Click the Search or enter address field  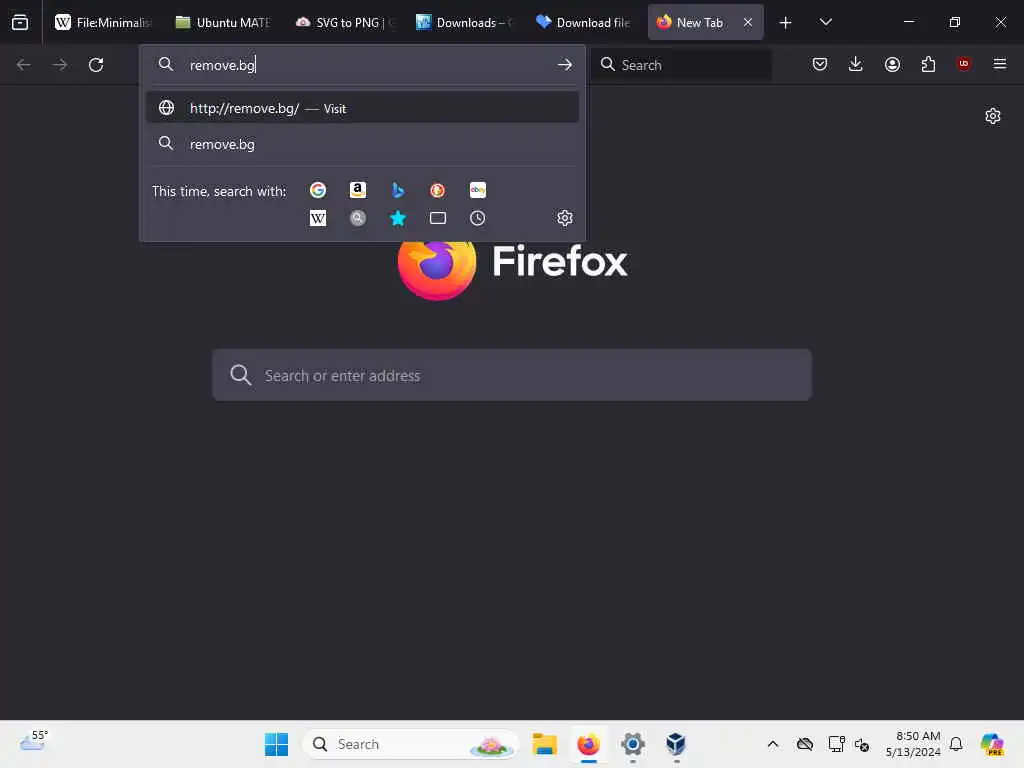(512, 375)
